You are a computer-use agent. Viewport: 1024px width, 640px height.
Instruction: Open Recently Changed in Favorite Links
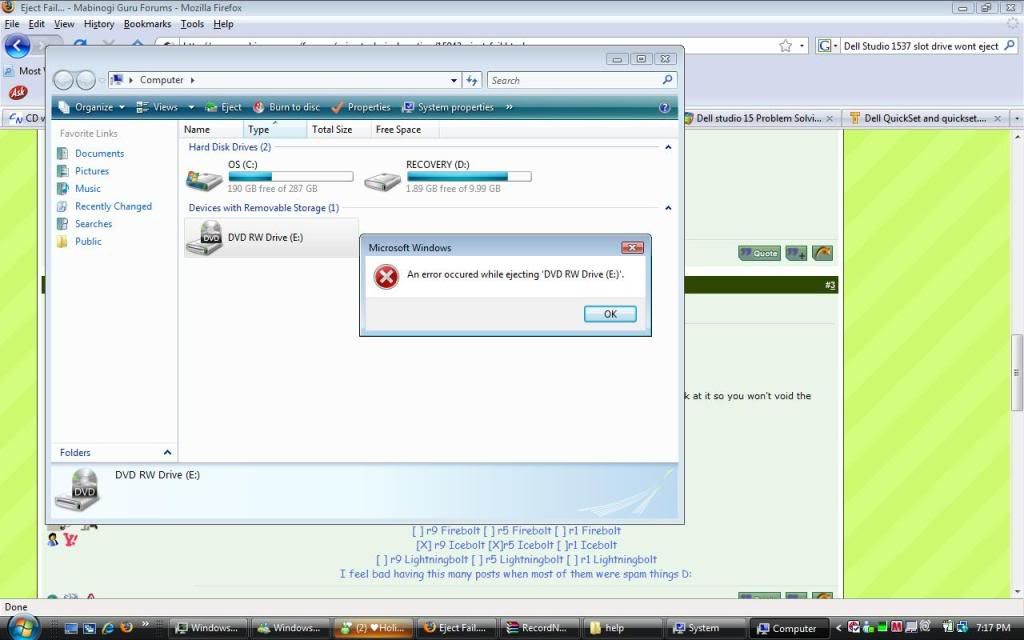click(113, 206)
